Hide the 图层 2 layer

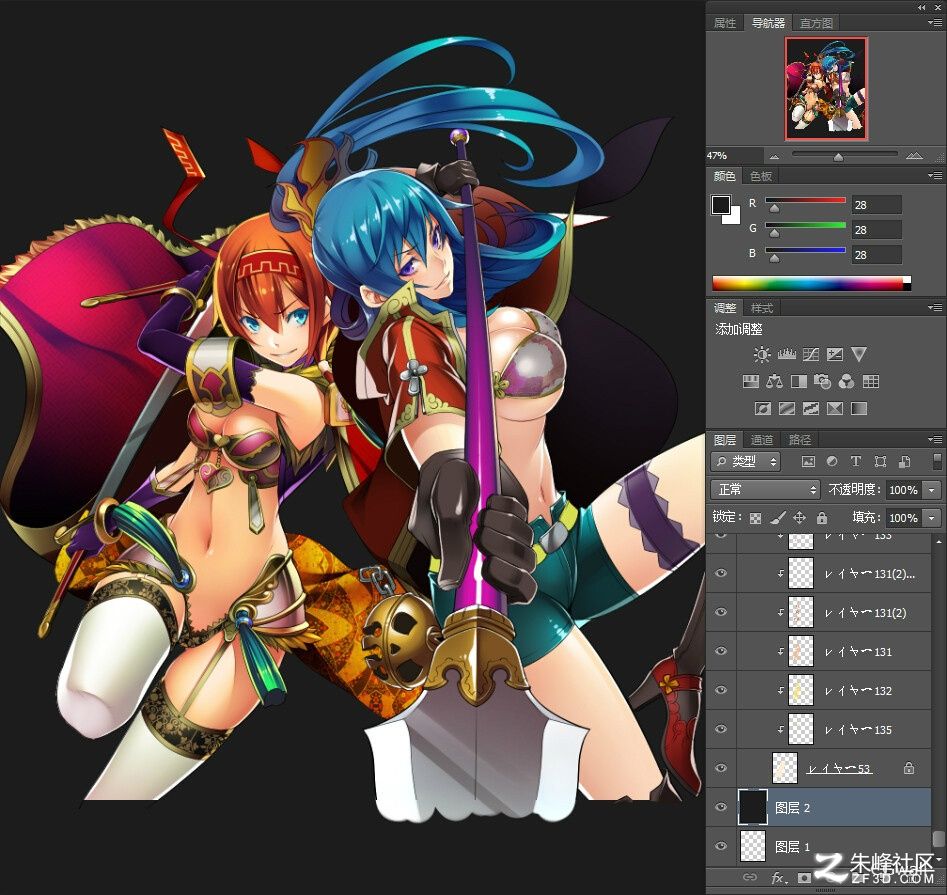721,807
